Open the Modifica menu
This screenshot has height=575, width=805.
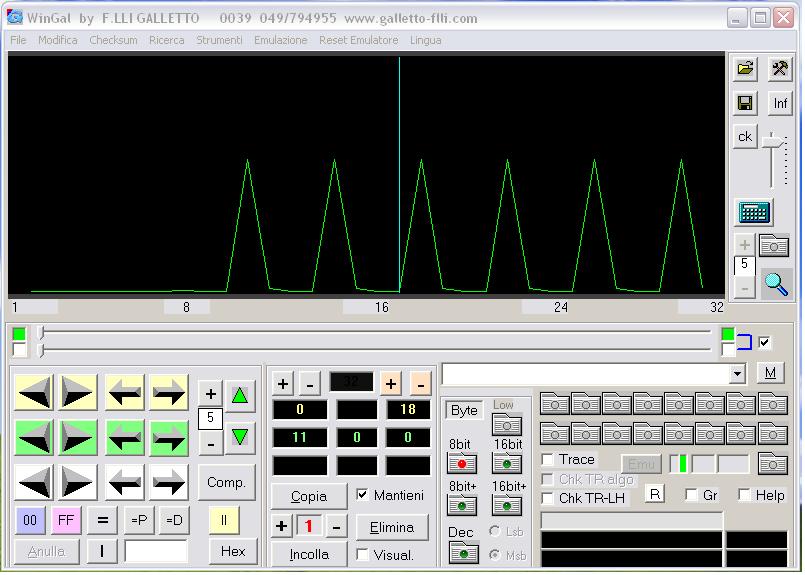pos(58,40)
